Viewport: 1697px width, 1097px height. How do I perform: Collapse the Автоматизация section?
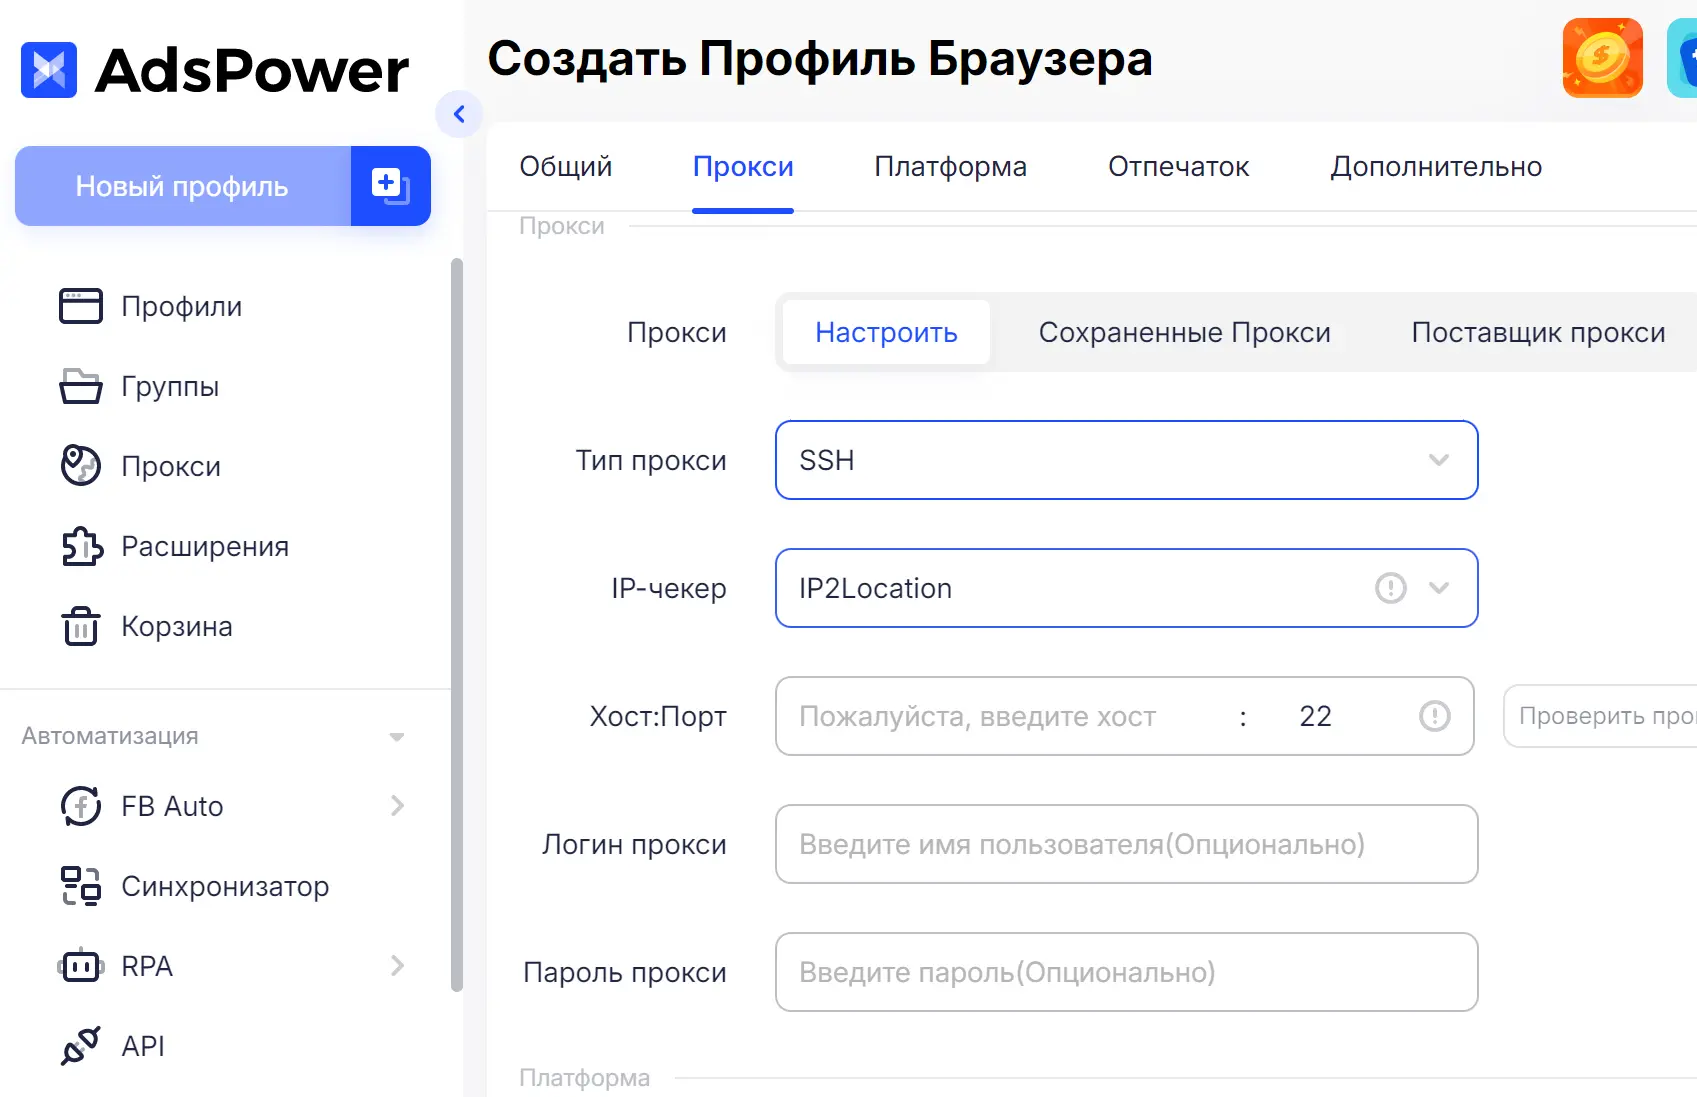[x=396, y=737]
